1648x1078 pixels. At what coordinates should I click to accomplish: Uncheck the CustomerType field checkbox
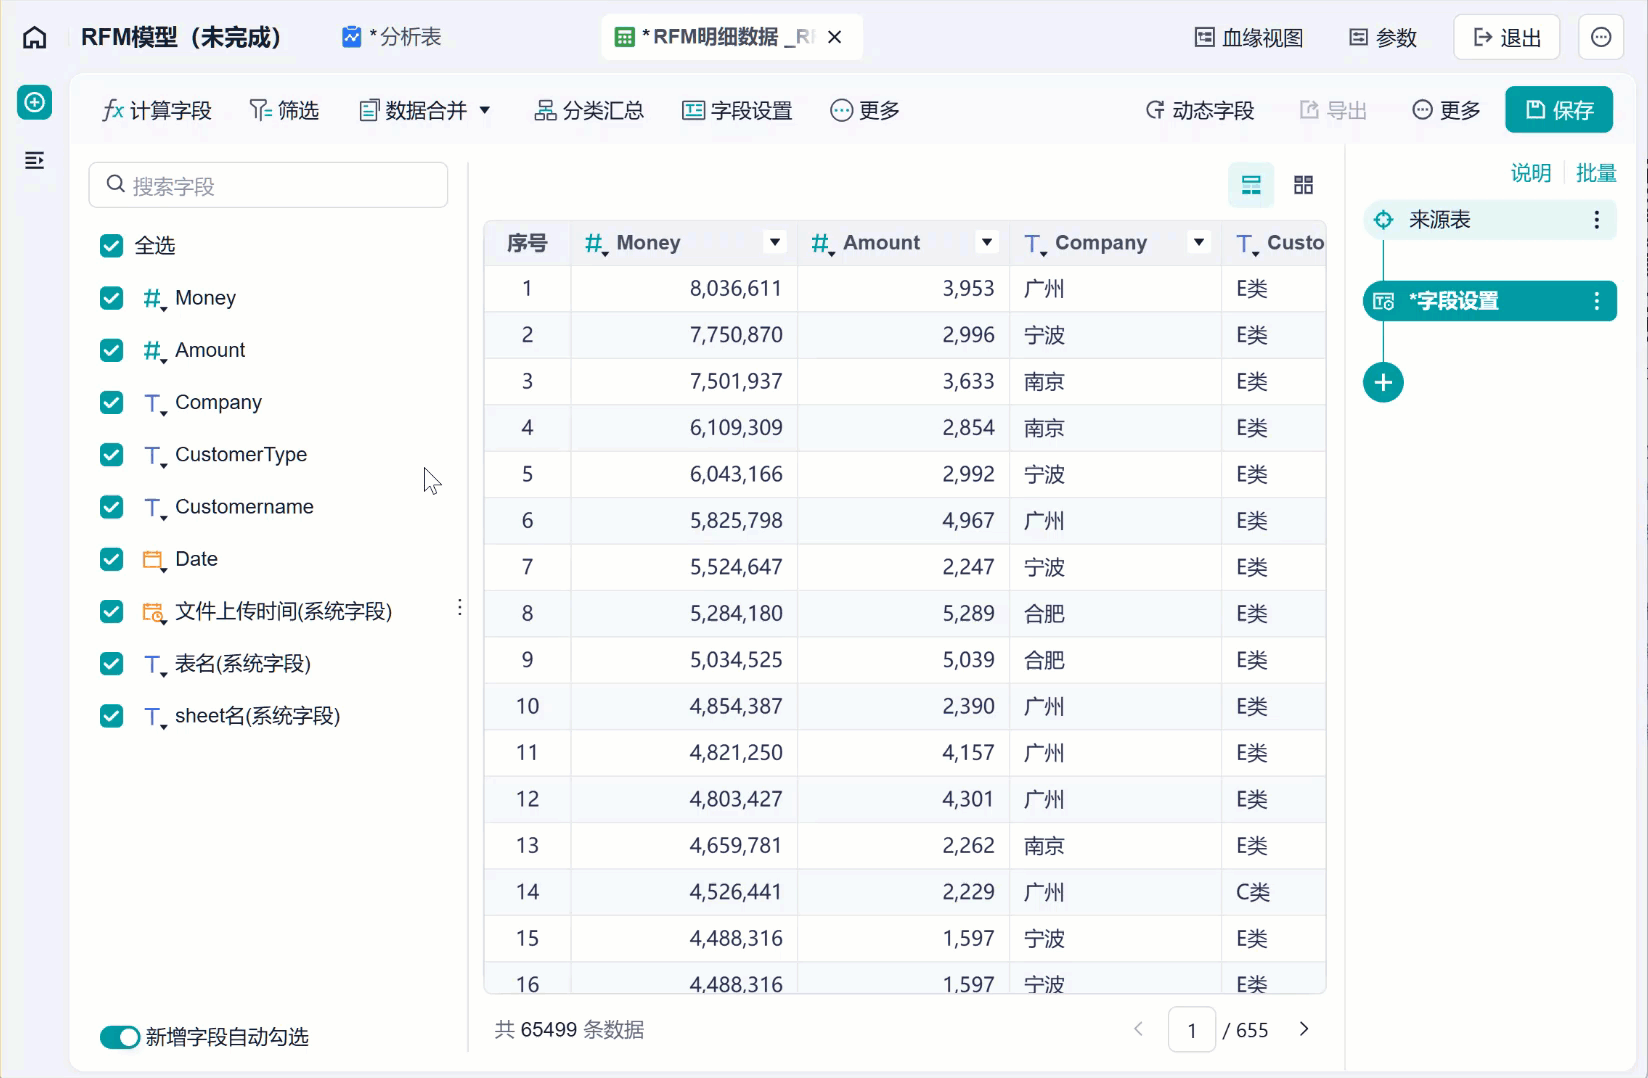112,455
